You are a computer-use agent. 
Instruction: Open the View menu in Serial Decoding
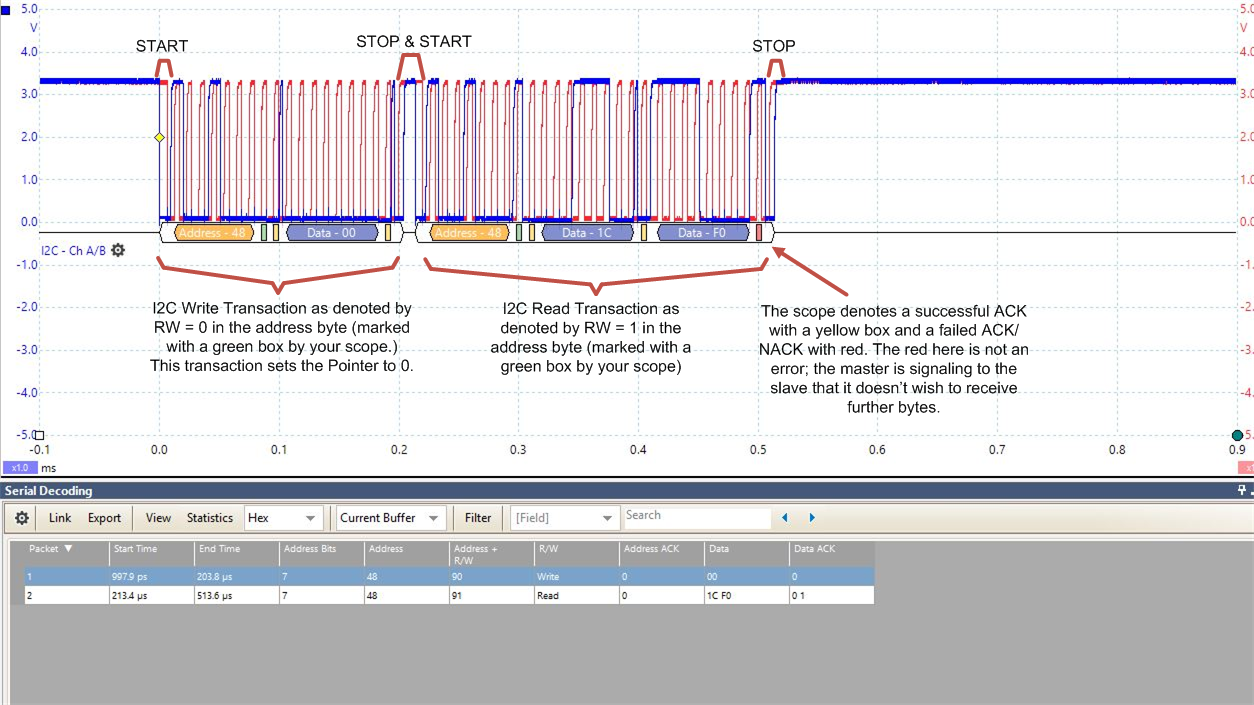tap(157, 518)
